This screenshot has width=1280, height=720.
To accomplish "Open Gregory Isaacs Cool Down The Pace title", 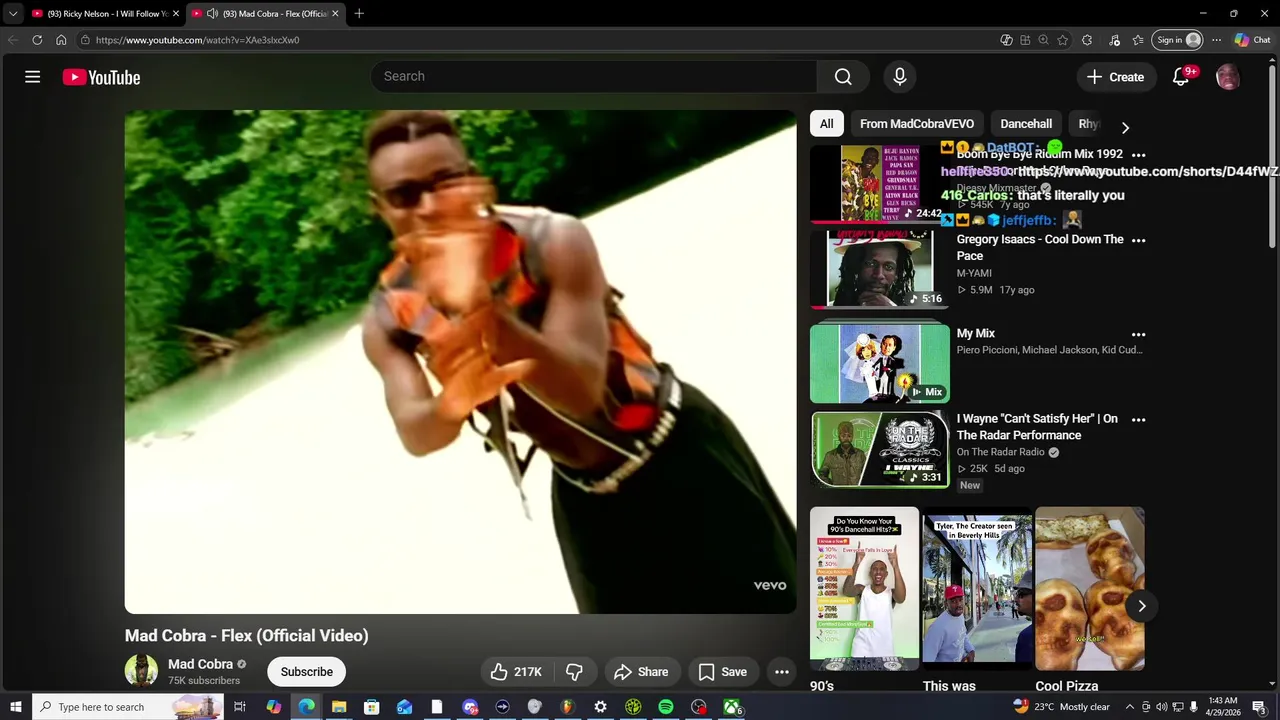I will click(1040, 247).
